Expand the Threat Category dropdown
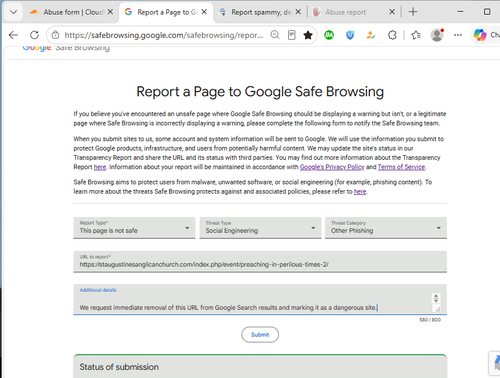This screenshot has width=500, height=378. point(386,228)
